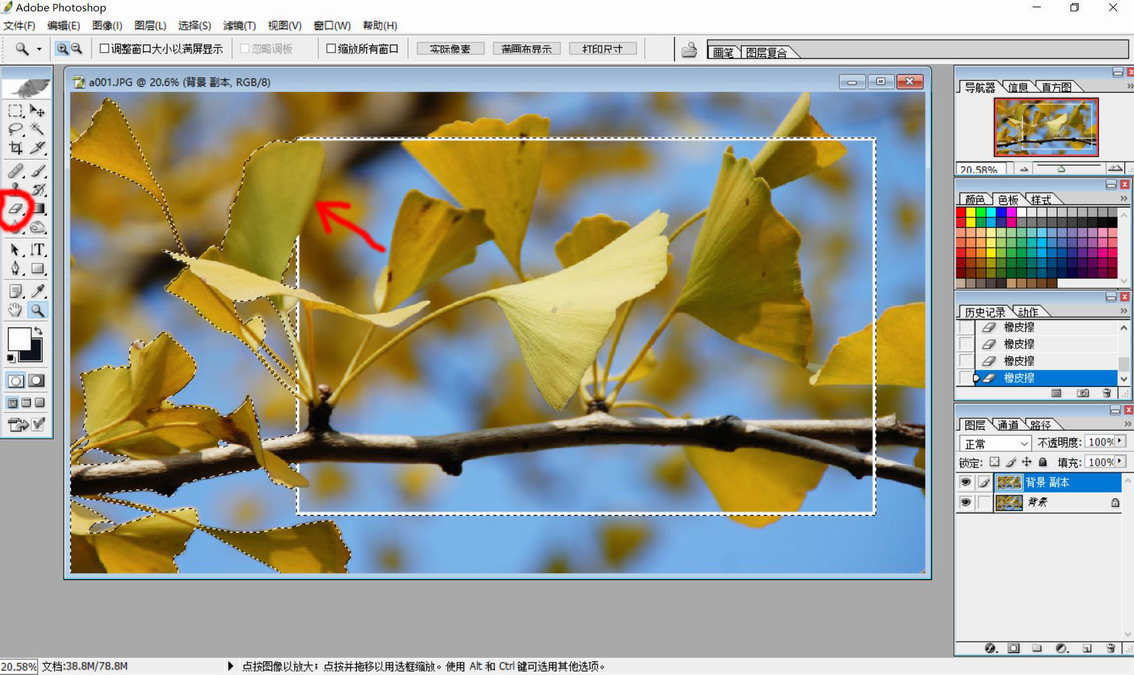This screenshot has width=1134, height=675.
Task: Select the Path Selection arrow tool
Action: [x=15, y=250]
